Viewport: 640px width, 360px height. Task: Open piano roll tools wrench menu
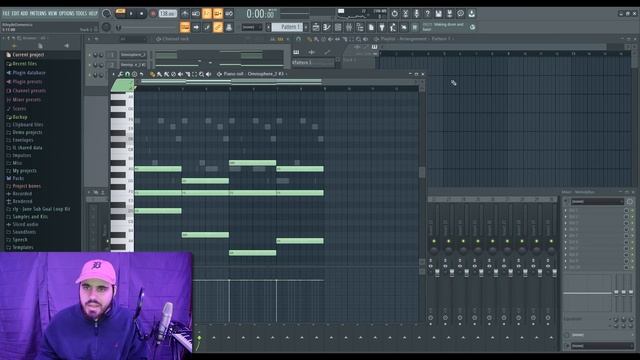(x=120, y=74)
